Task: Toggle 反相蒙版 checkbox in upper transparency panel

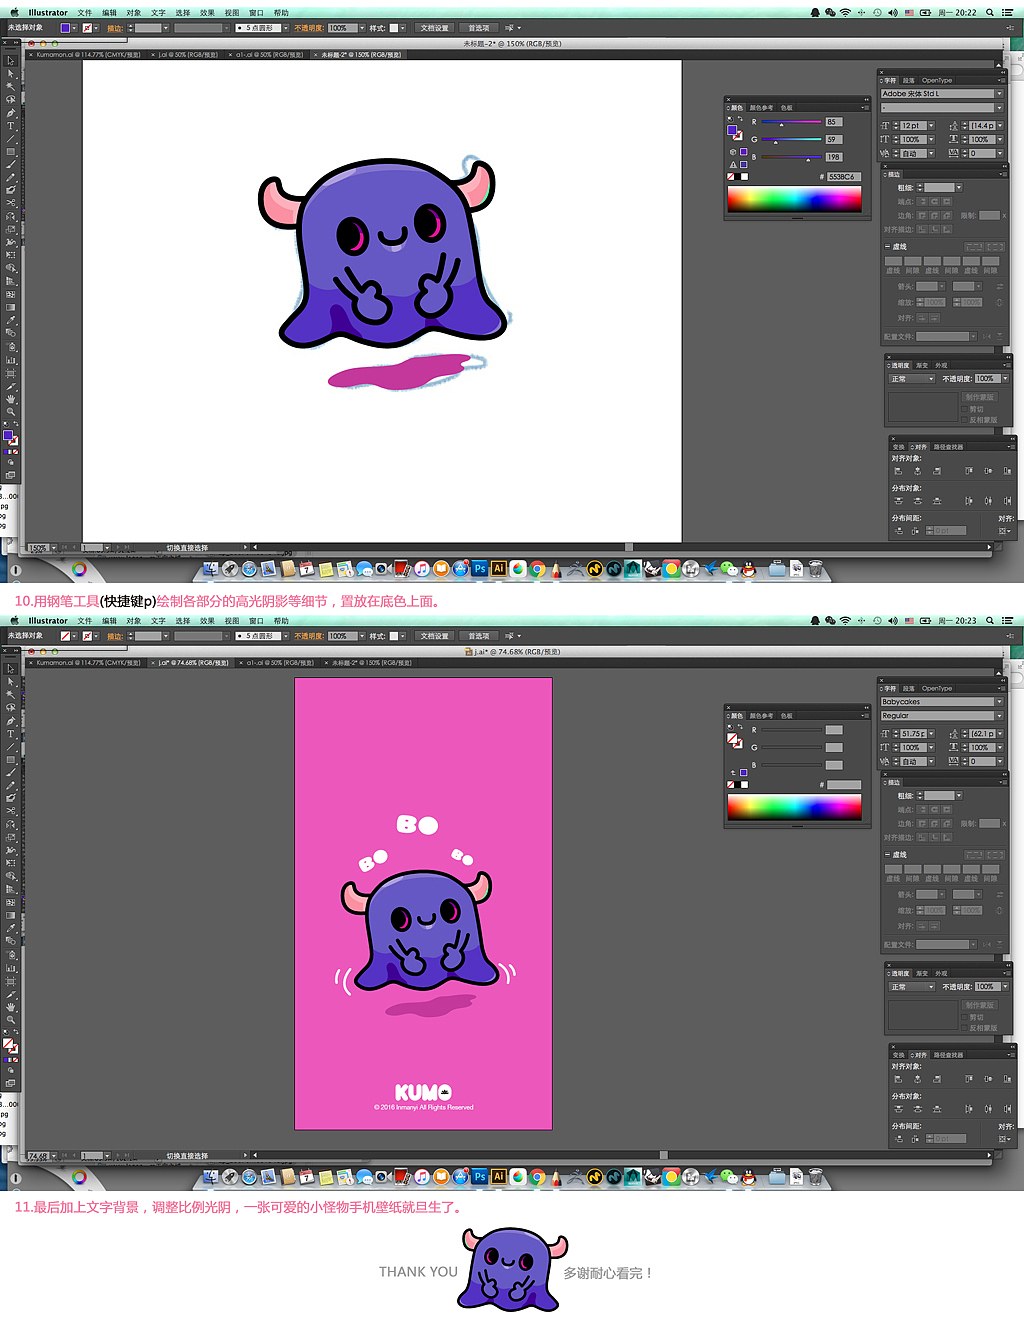Action: [x=965, y=420]
